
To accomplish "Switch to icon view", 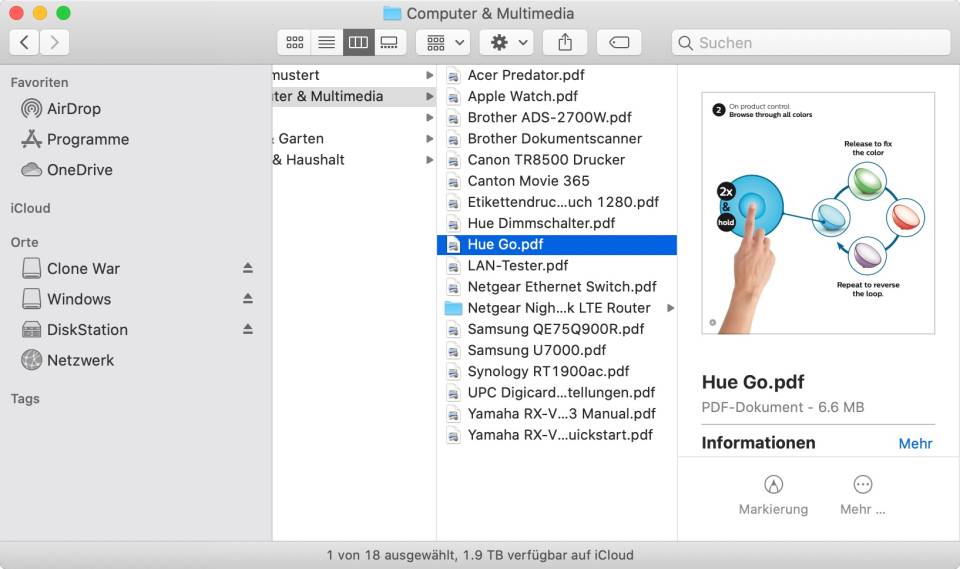I will (294, 42).
